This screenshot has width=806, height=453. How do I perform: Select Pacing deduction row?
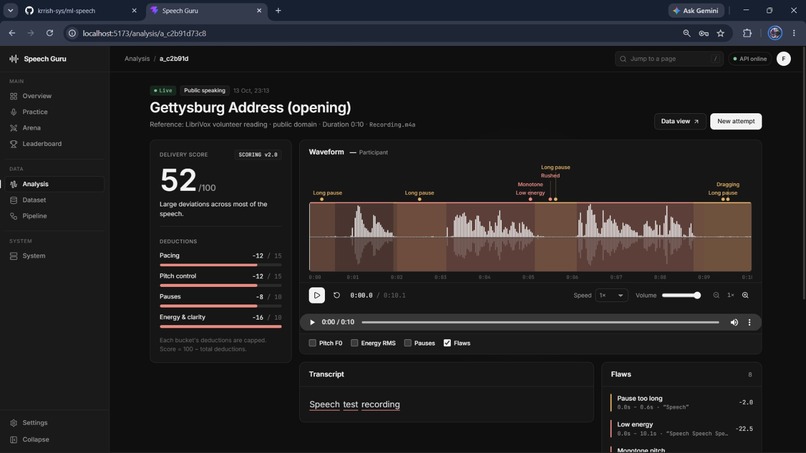tap(221, 259)
